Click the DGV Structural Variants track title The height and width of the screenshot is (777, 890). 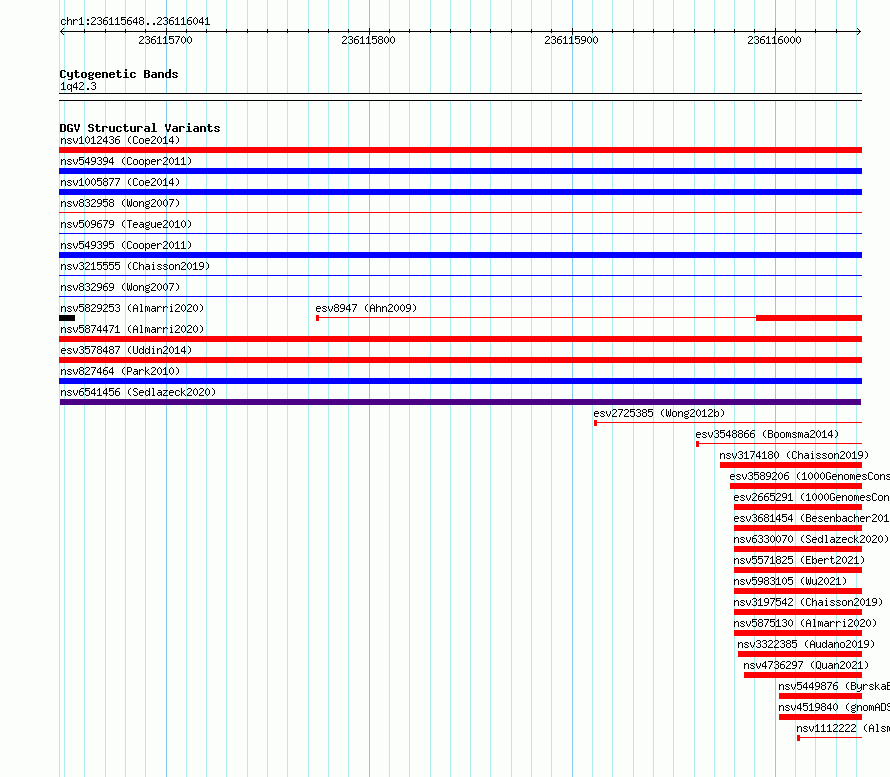point(140,128)
